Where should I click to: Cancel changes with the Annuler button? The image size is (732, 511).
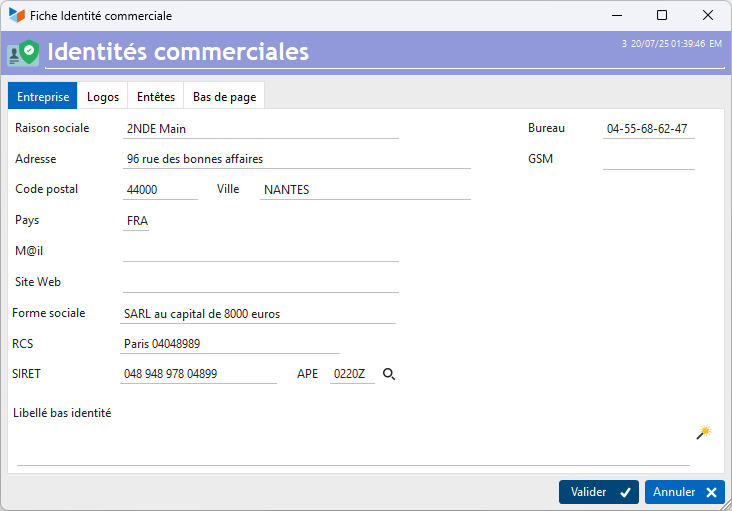click(685, 492)
